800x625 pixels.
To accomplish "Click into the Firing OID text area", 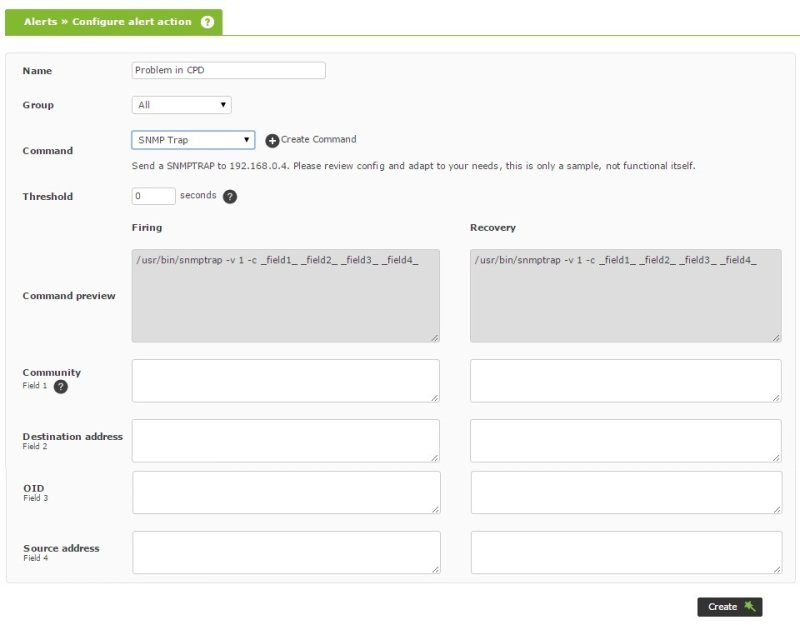I will coord(286,492).
